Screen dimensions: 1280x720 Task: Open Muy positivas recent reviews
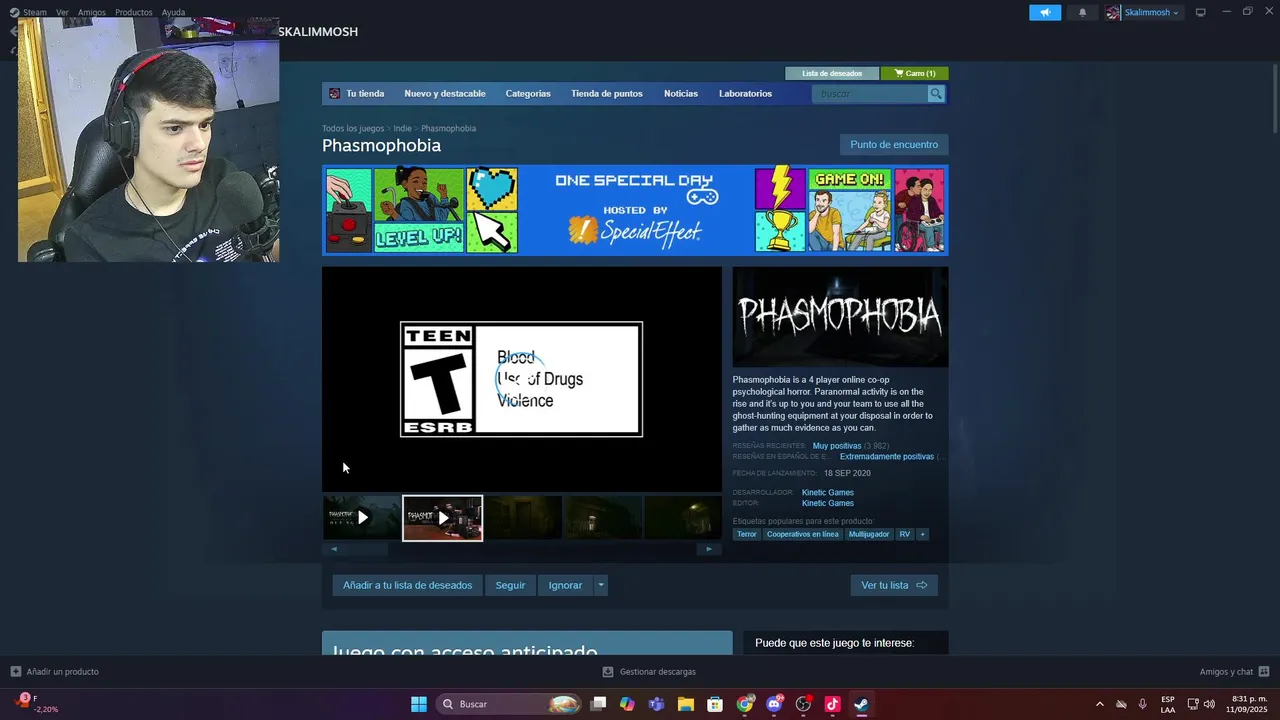coord(837,446)
